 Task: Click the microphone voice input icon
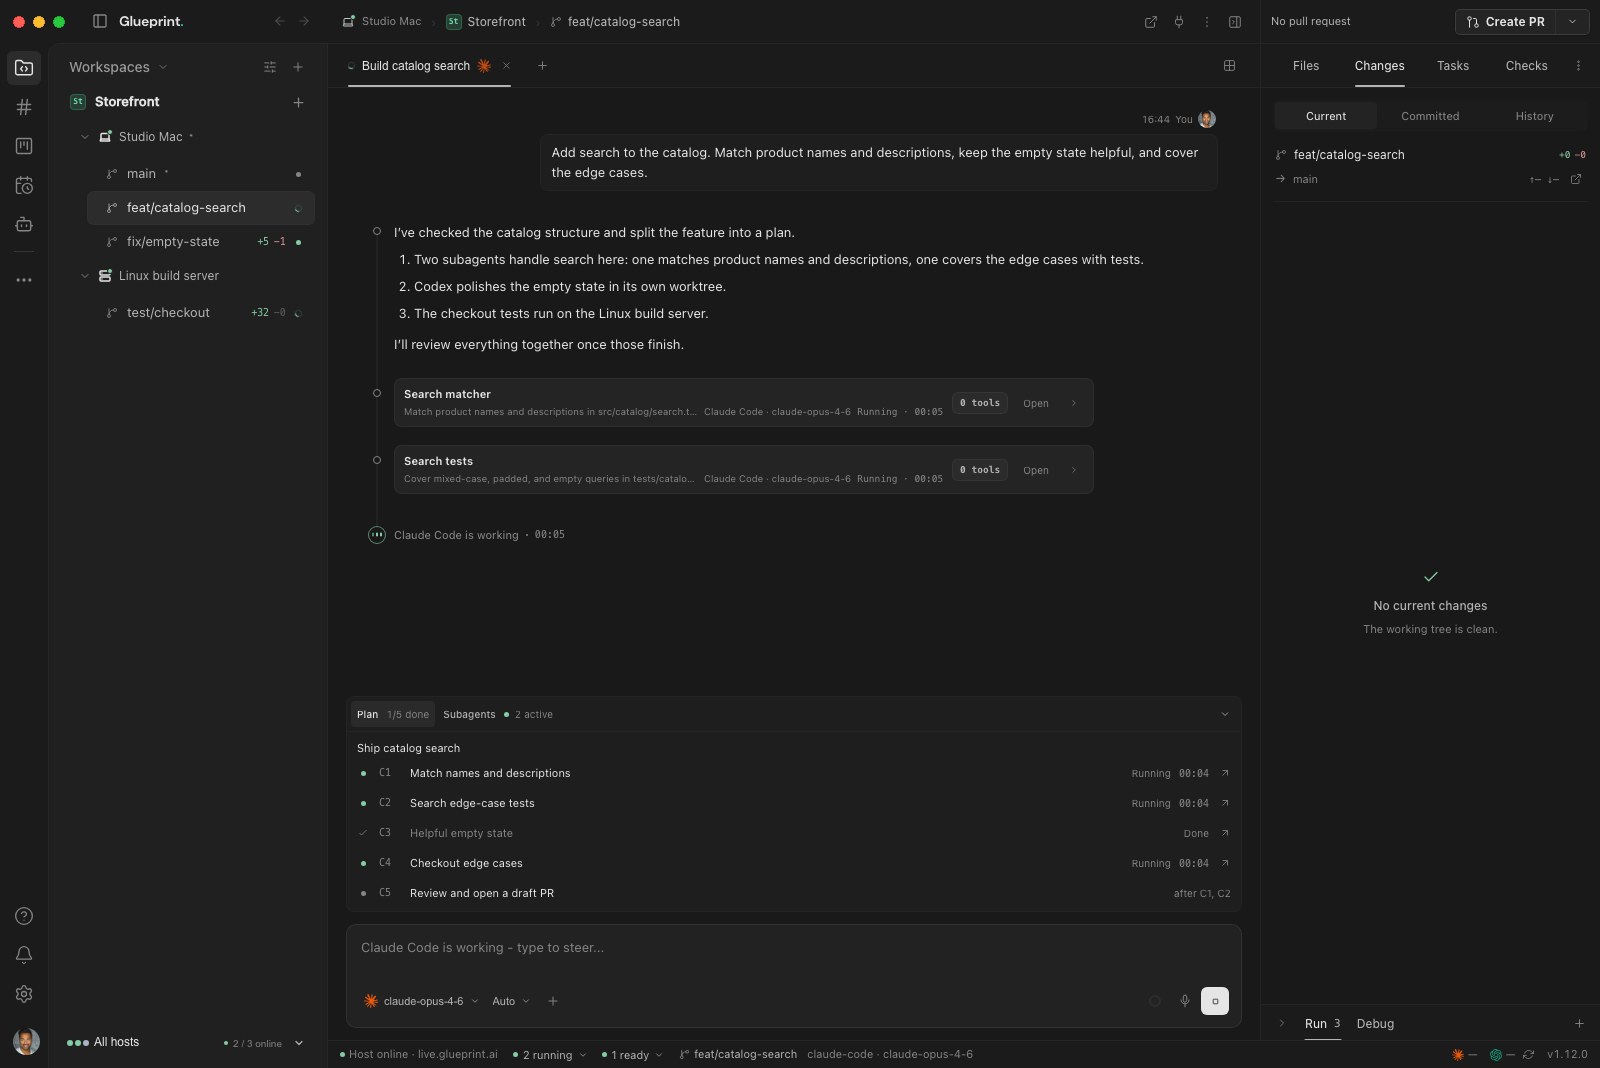(x=1185, y=1001)
